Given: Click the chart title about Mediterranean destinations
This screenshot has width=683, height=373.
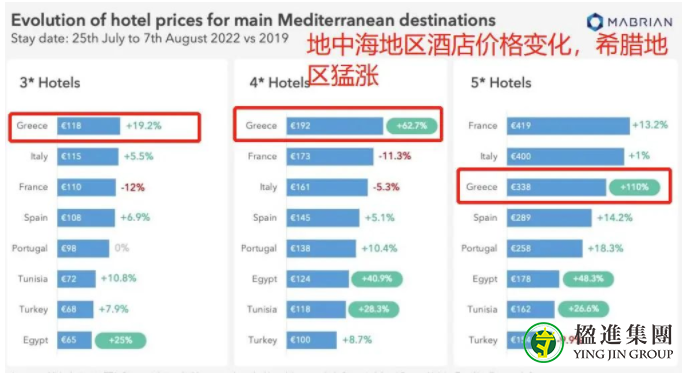Looking at the screenshot, I should [253, 20].
